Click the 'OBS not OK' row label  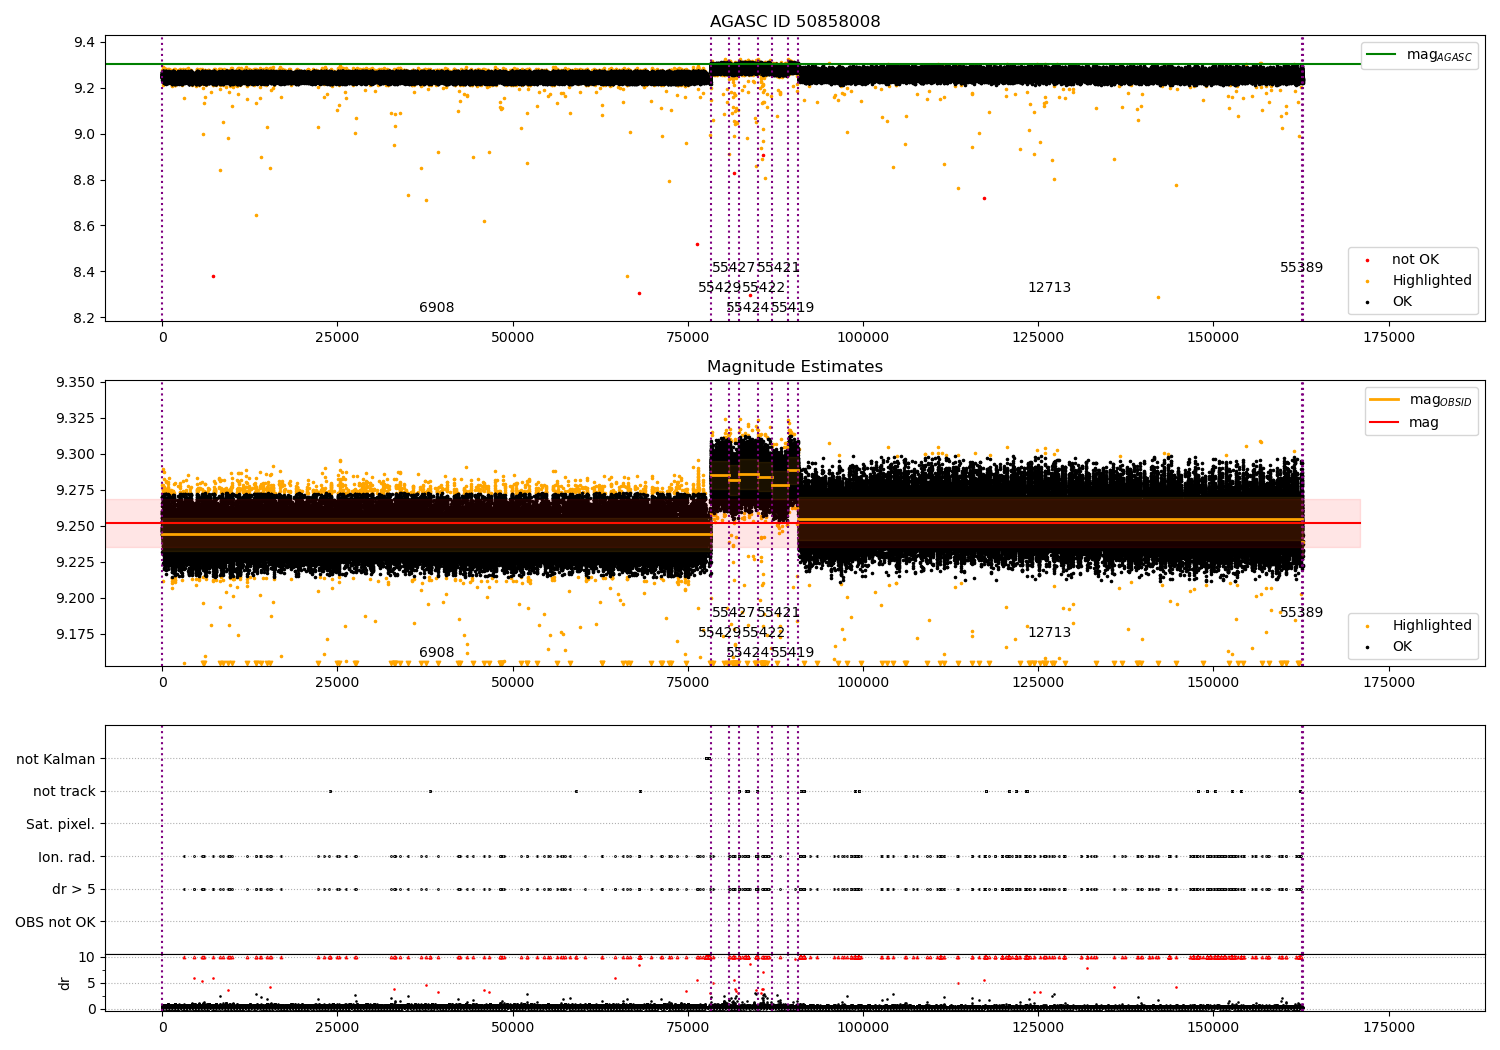[56, 923]
